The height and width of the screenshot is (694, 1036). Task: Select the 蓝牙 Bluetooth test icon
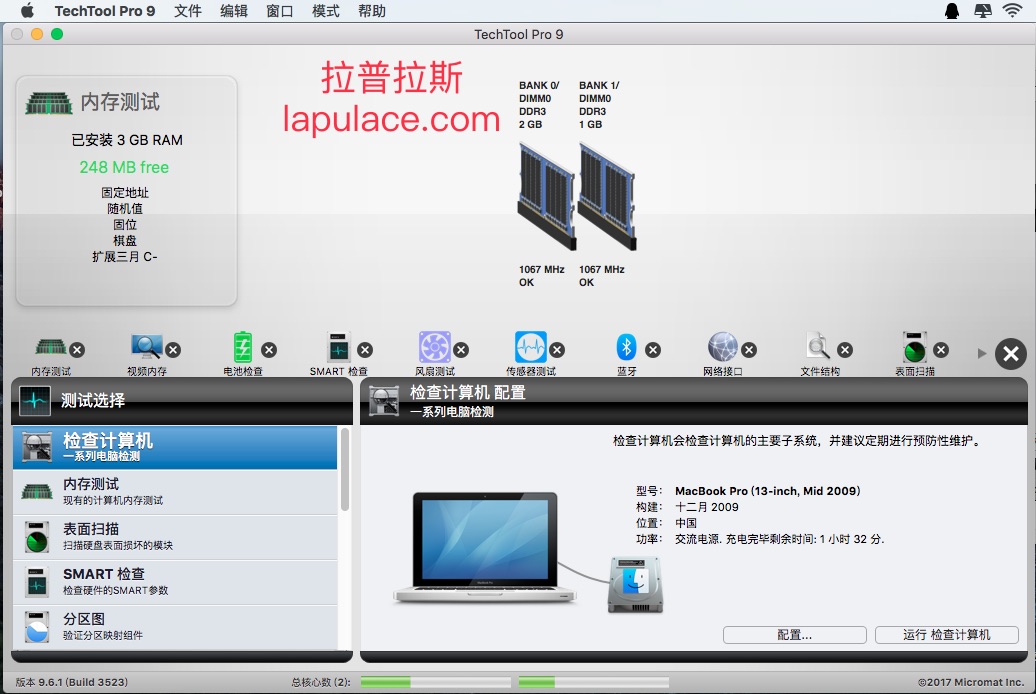point(626,347)
